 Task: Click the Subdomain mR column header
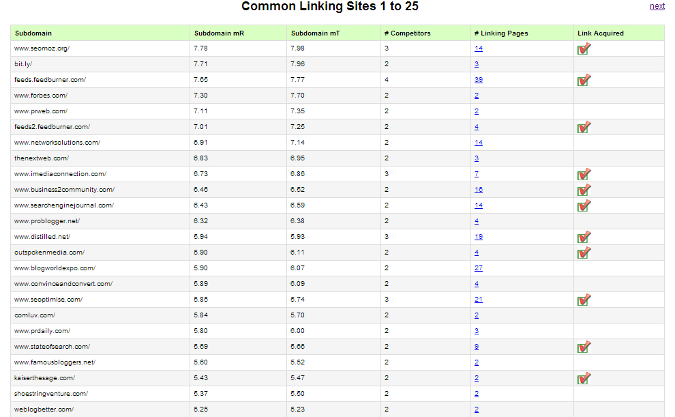[216, 33]
